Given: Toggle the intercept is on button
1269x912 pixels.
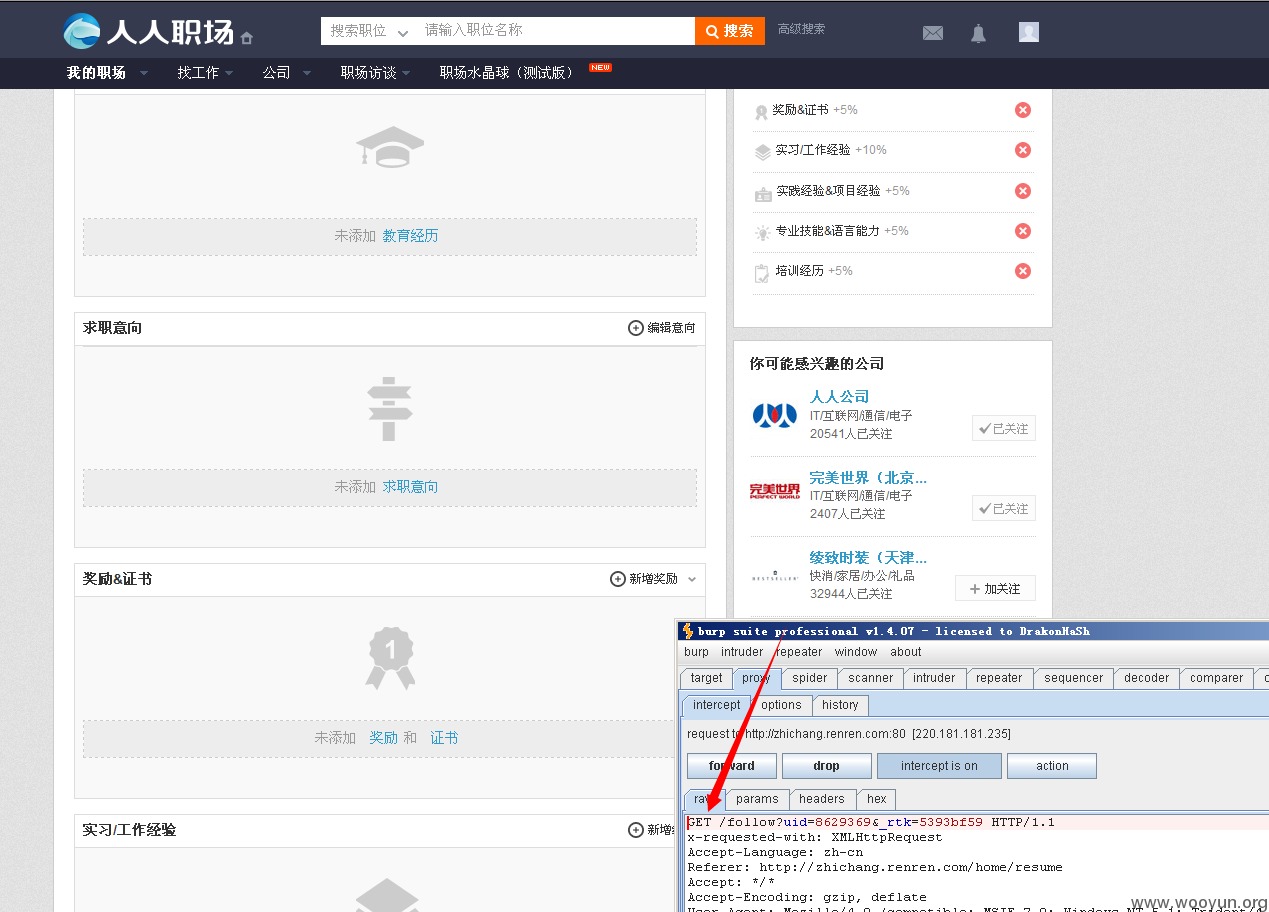Looking at the screenshot, I should tap(939, 766).
